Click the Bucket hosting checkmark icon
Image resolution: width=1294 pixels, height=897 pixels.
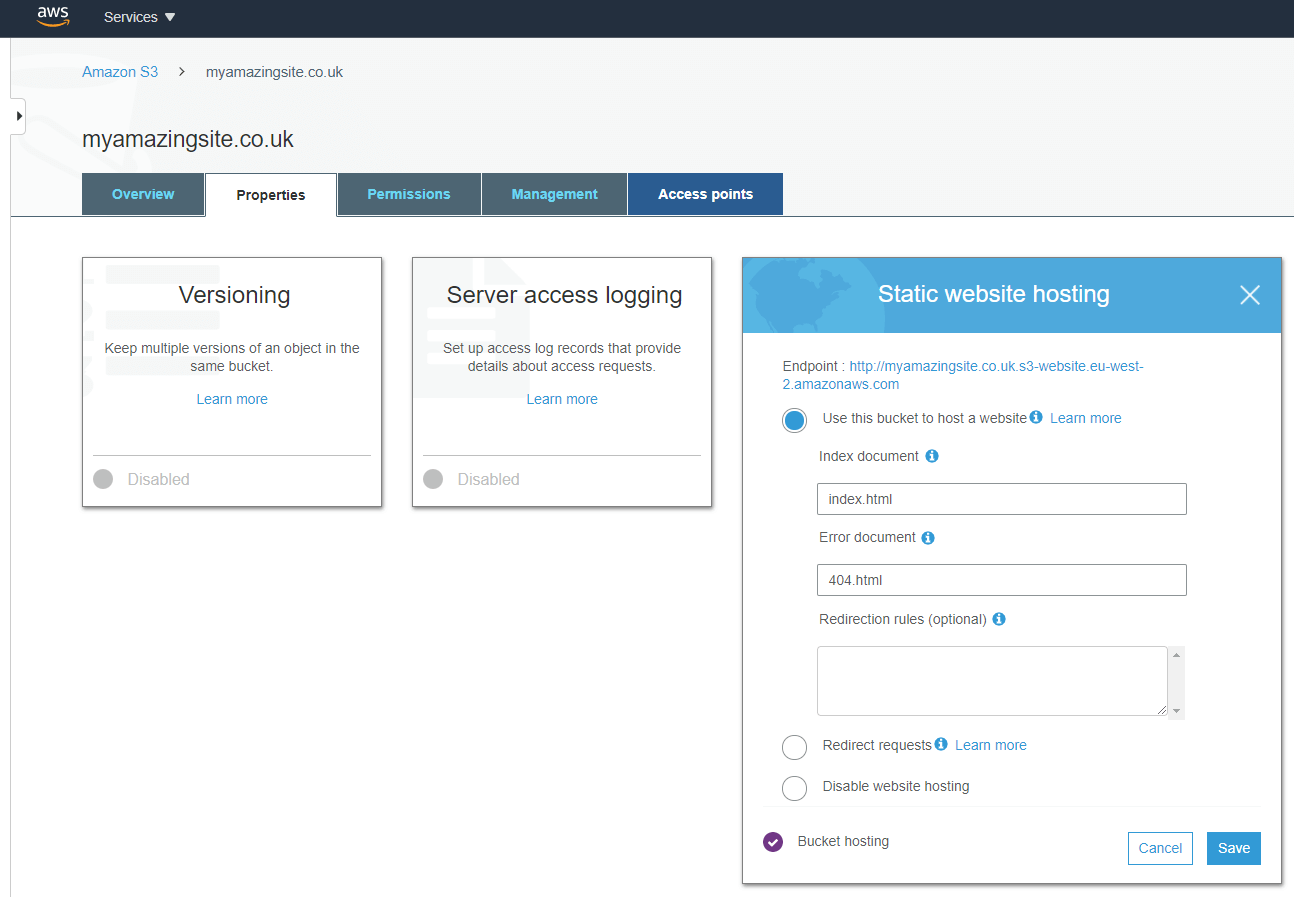click(x=773, y=842)
